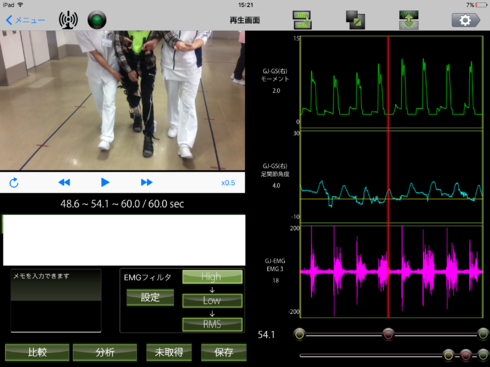Rewind the video playback

[x=64, y=182]
